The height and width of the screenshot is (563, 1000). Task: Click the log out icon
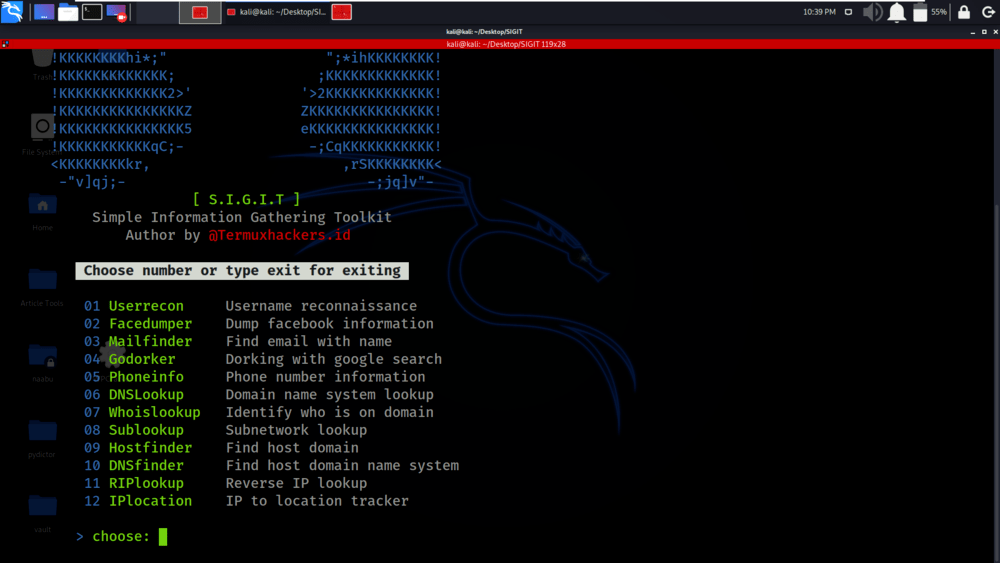(988, 12)
